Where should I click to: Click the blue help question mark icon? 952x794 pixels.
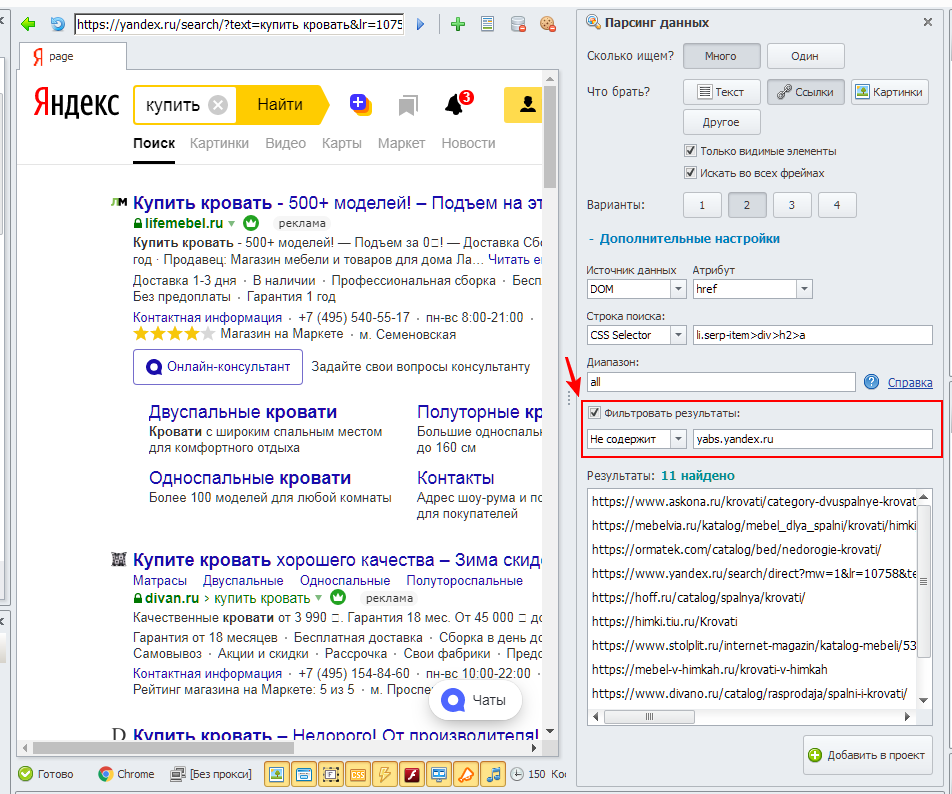[871, 382]
